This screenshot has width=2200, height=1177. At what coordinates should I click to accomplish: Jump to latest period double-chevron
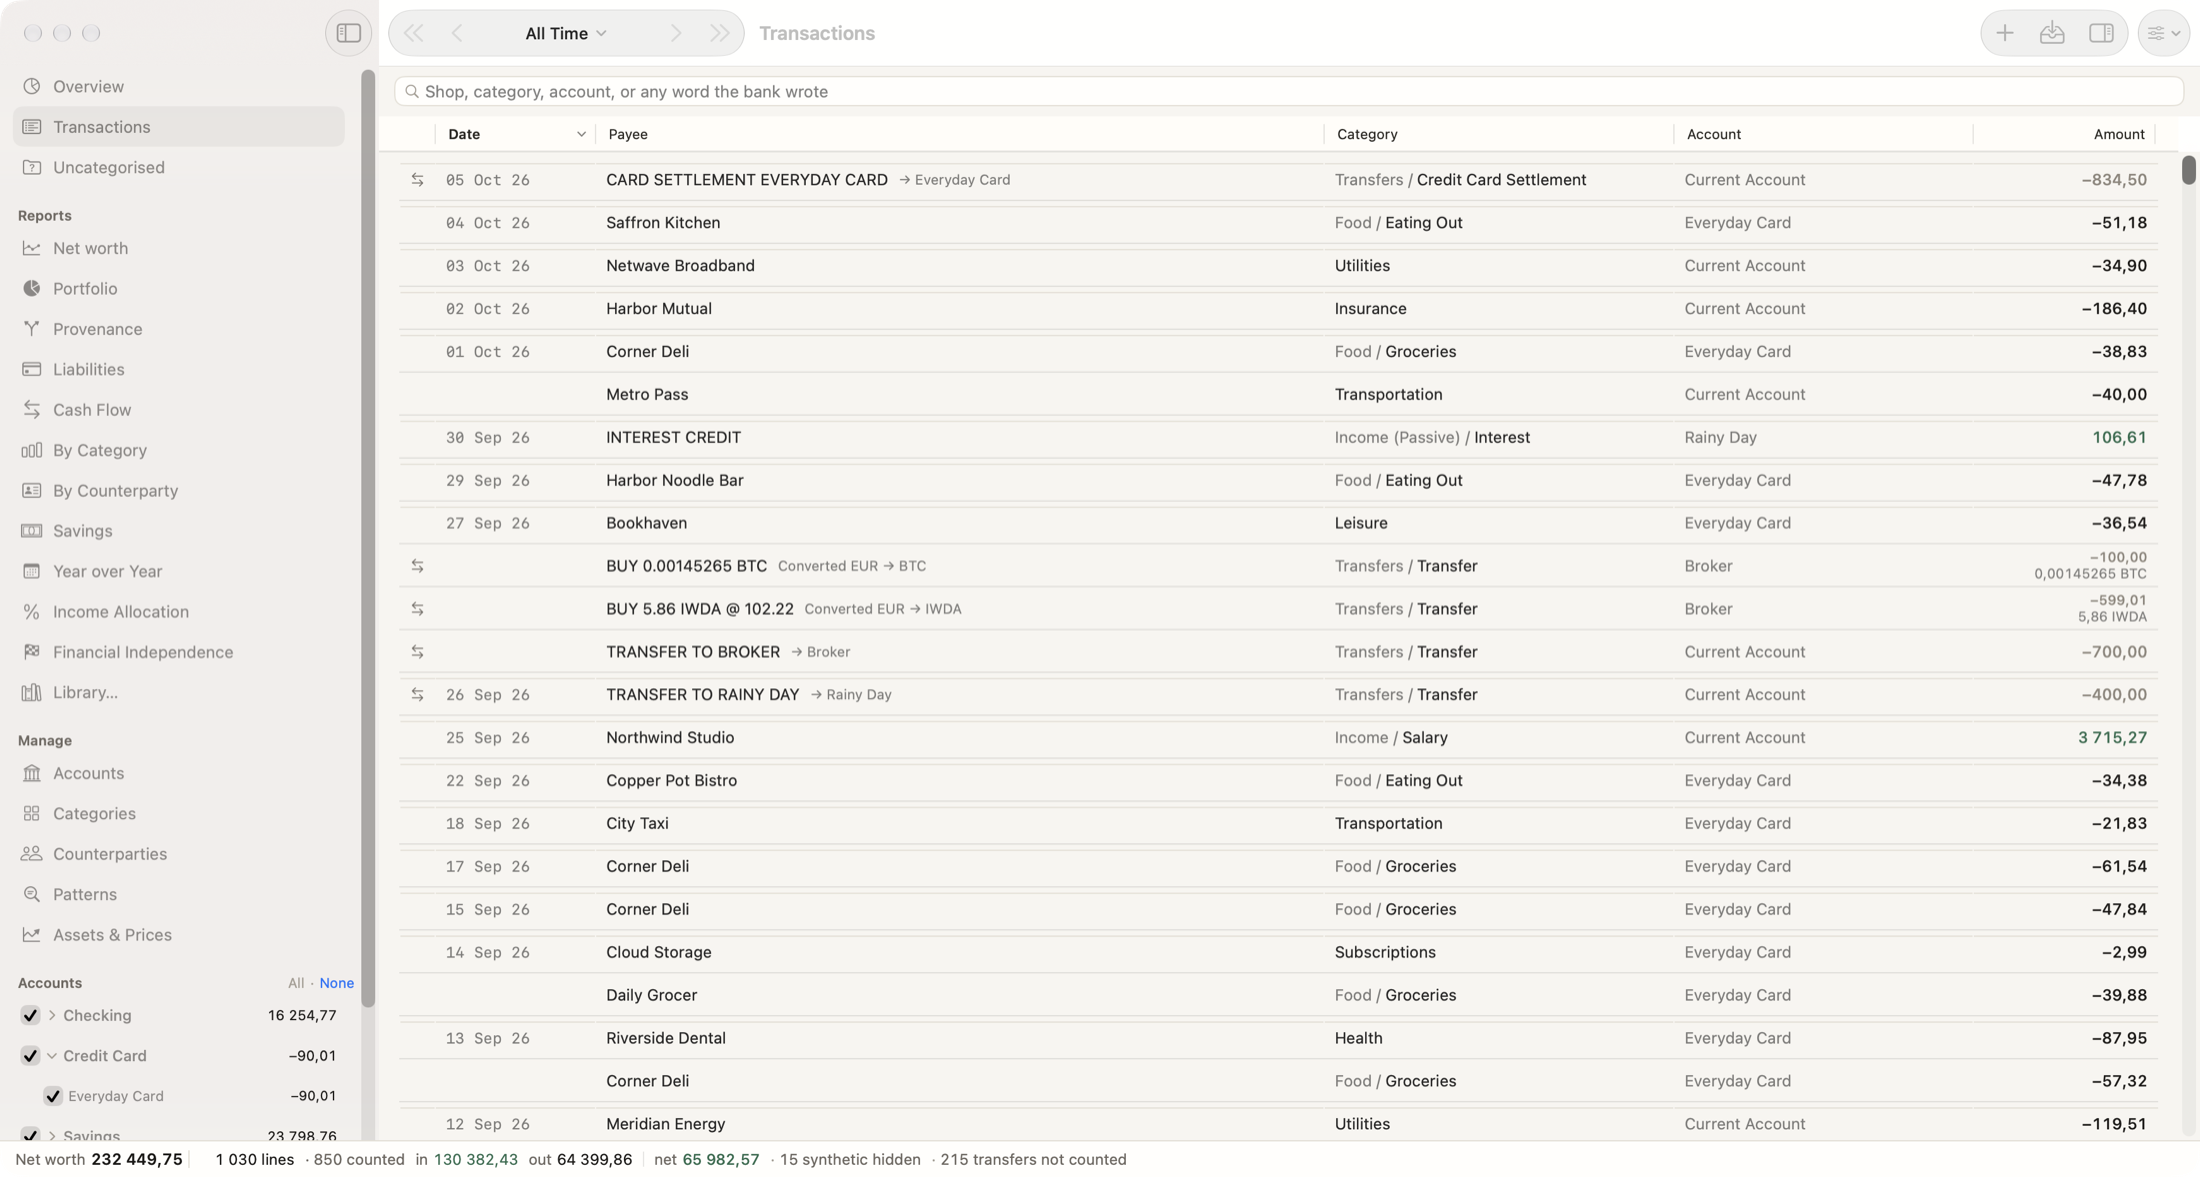pyautogui.click(x=720, y=33)
